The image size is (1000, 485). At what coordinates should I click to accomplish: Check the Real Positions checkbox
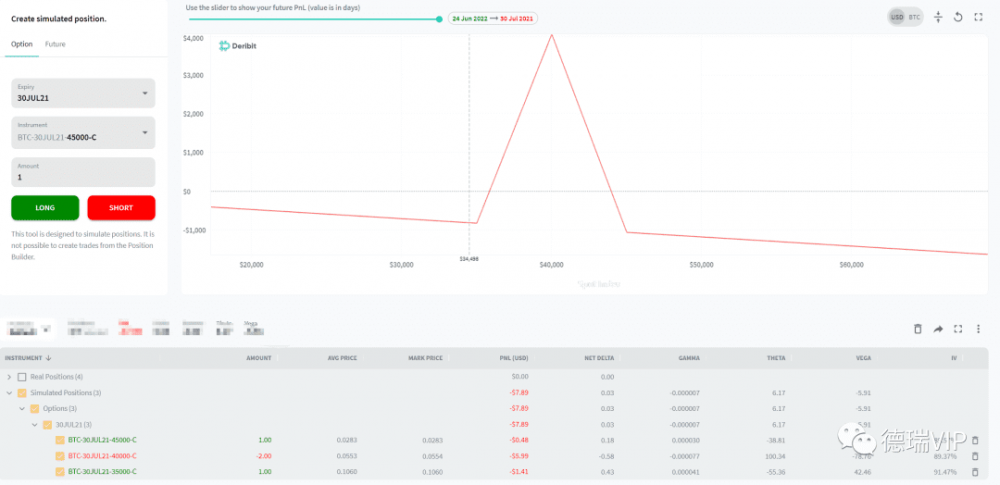click(22, 377)
